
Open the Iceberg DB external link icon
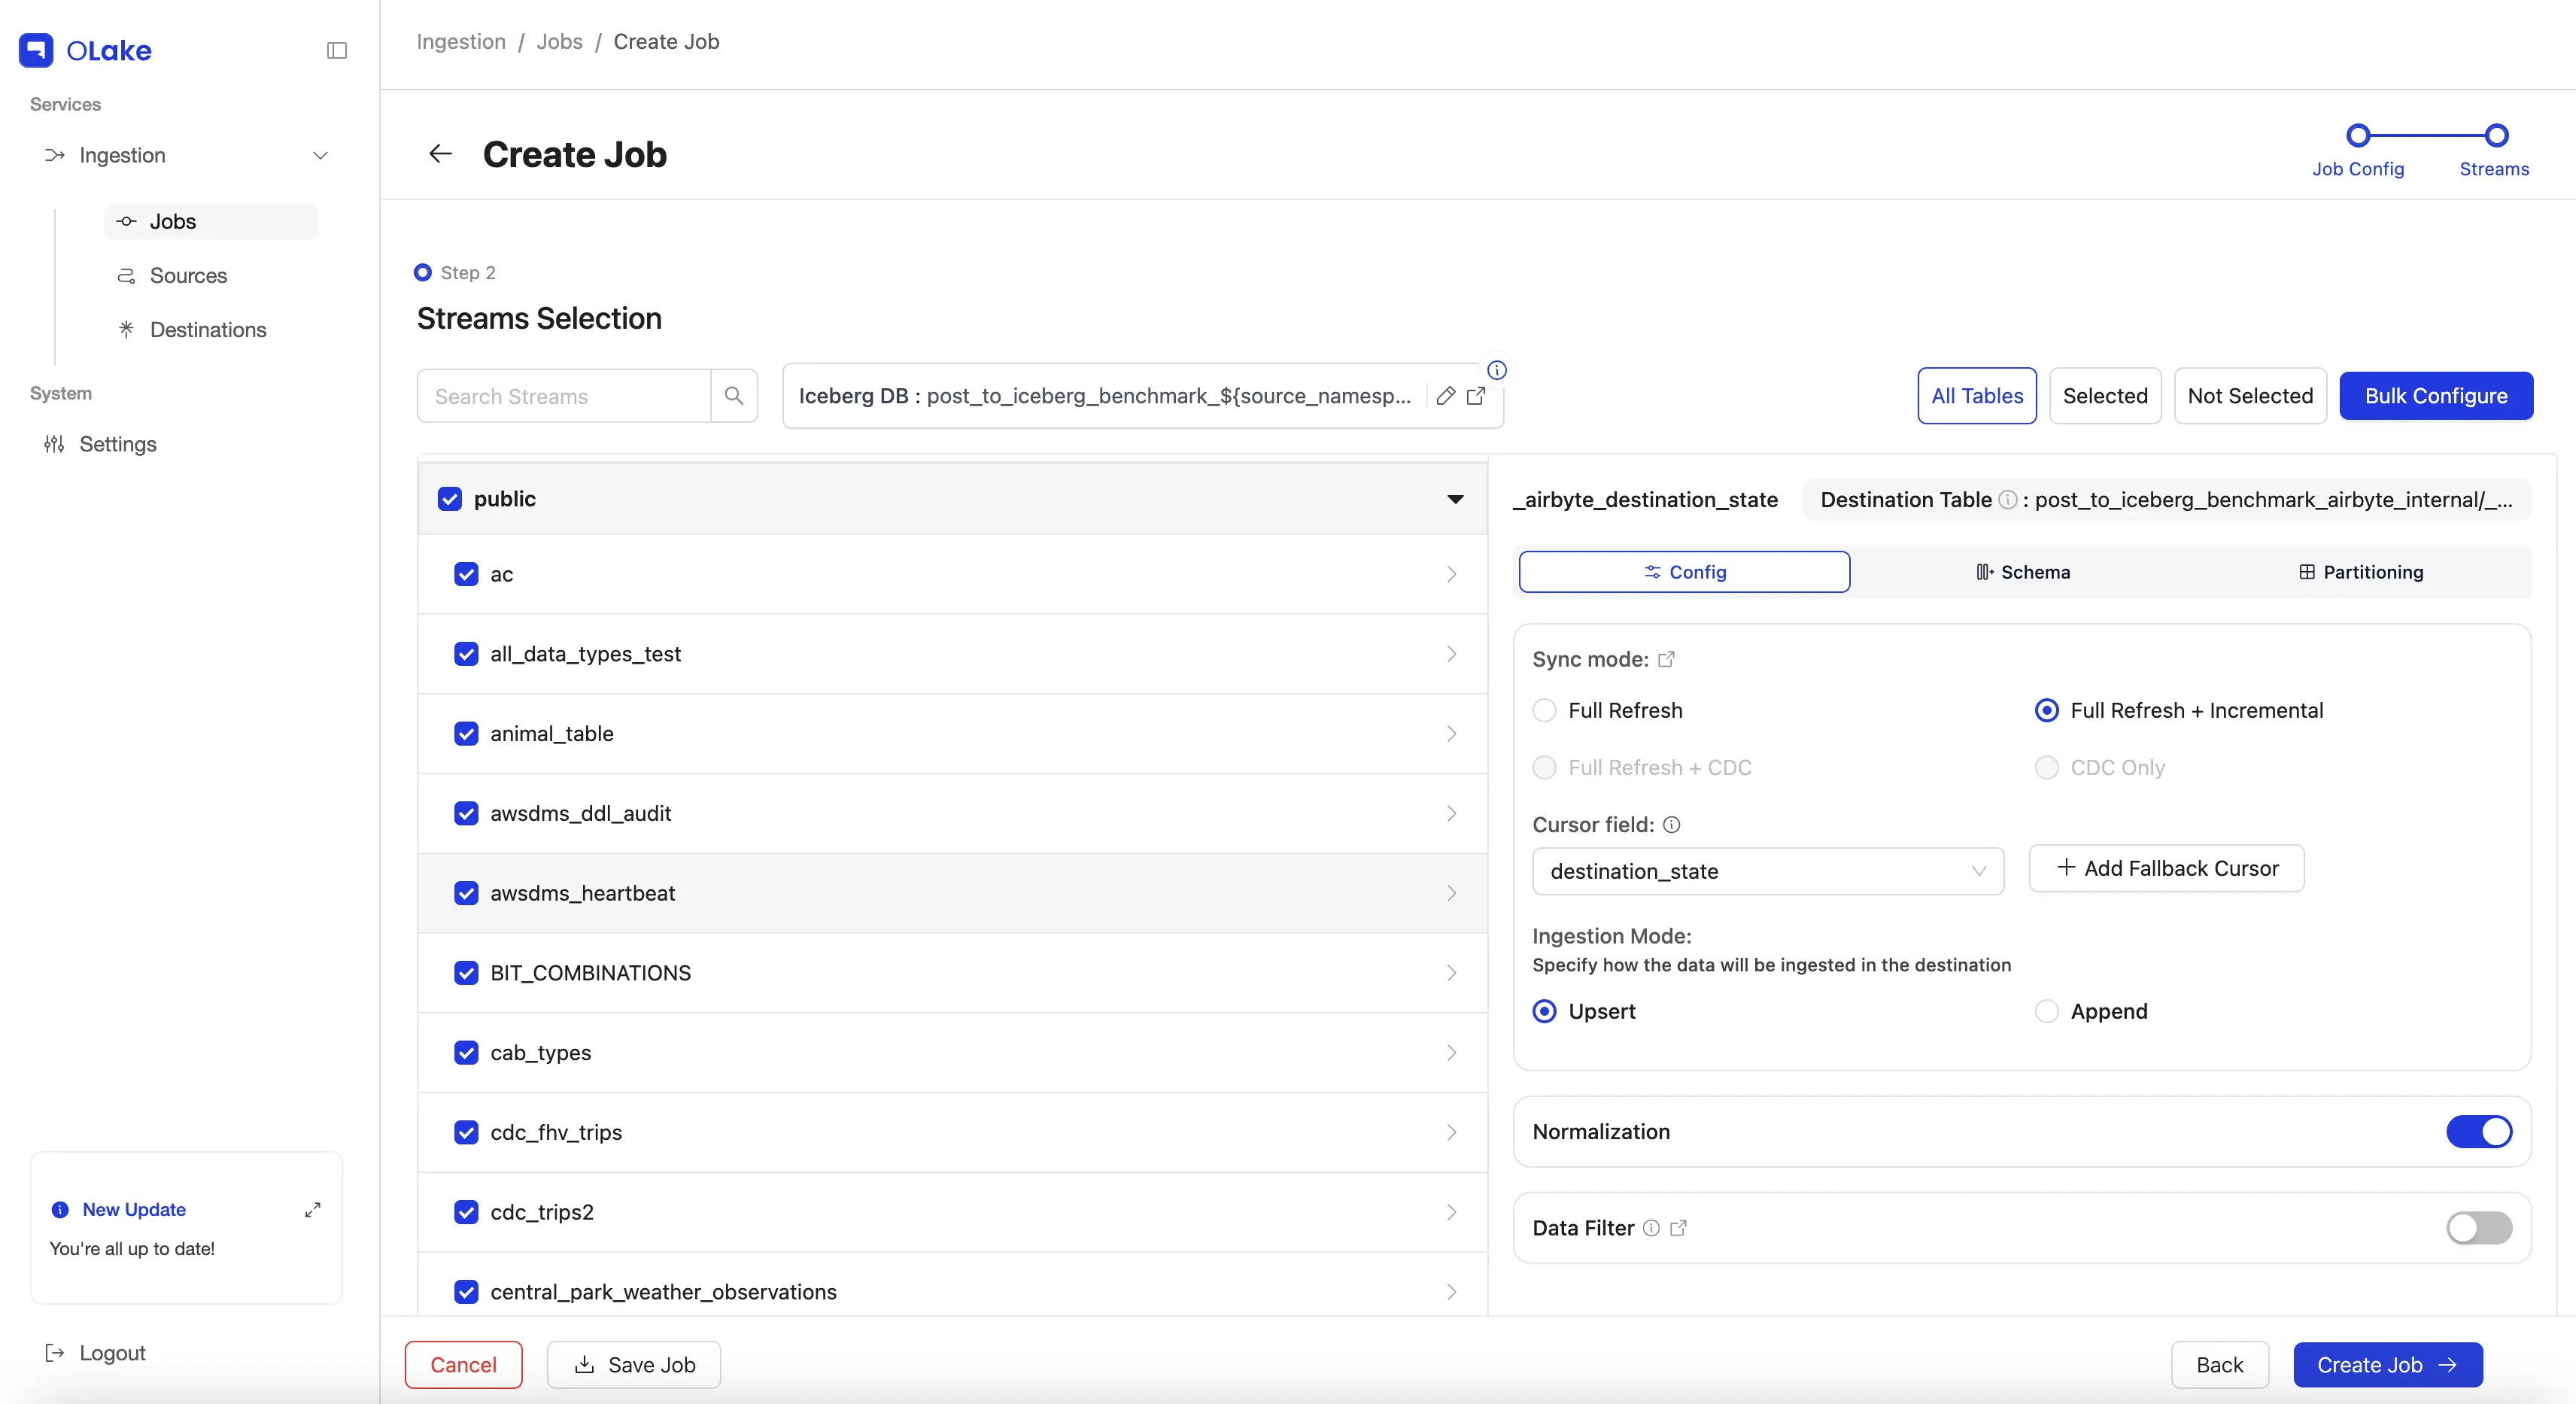tap(1476, 396)
